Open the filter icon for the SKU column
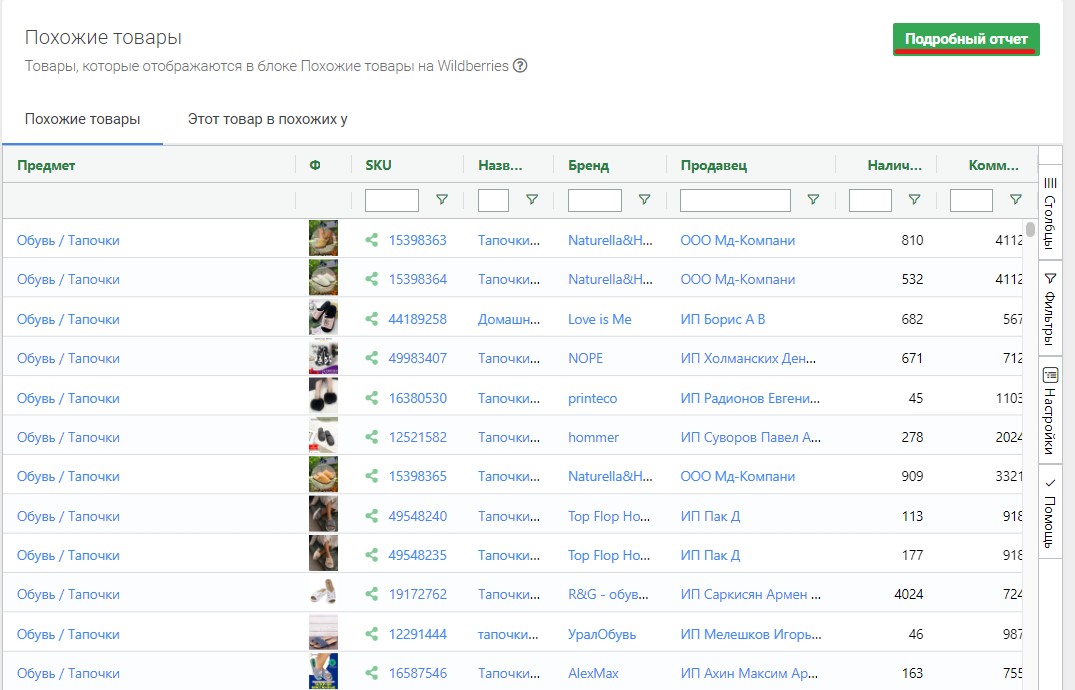Viewport: 1075px width, 690px height. (x=442, y=200)
